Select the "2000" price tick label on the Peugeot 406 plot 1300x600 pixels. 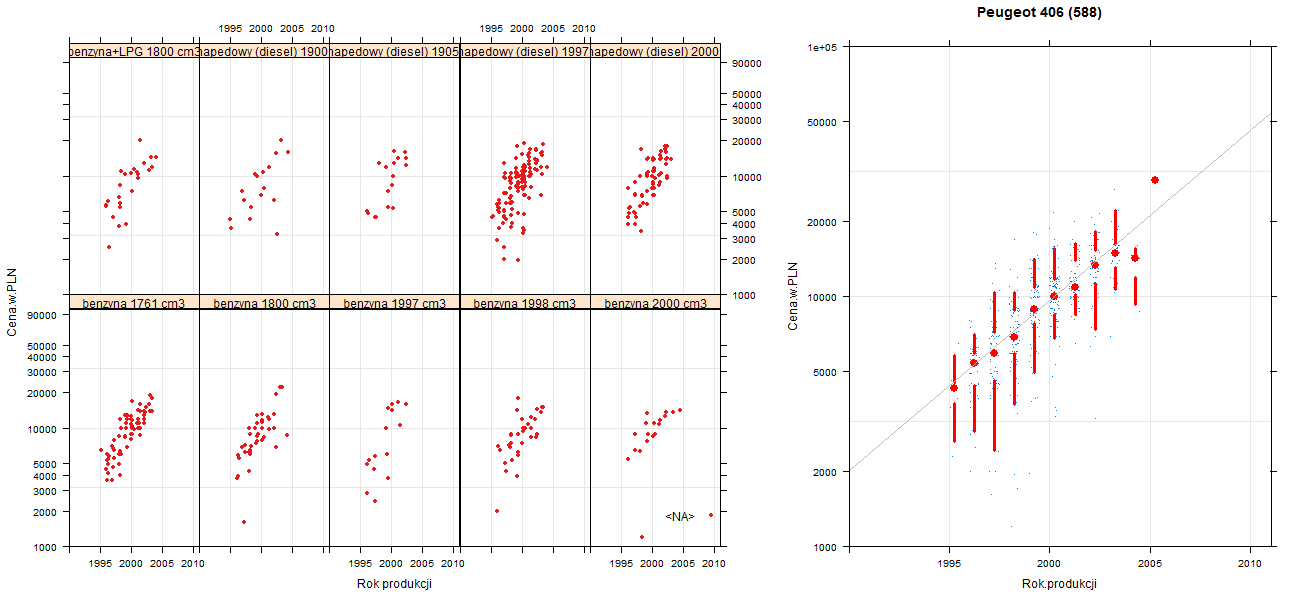pos(825,471)
